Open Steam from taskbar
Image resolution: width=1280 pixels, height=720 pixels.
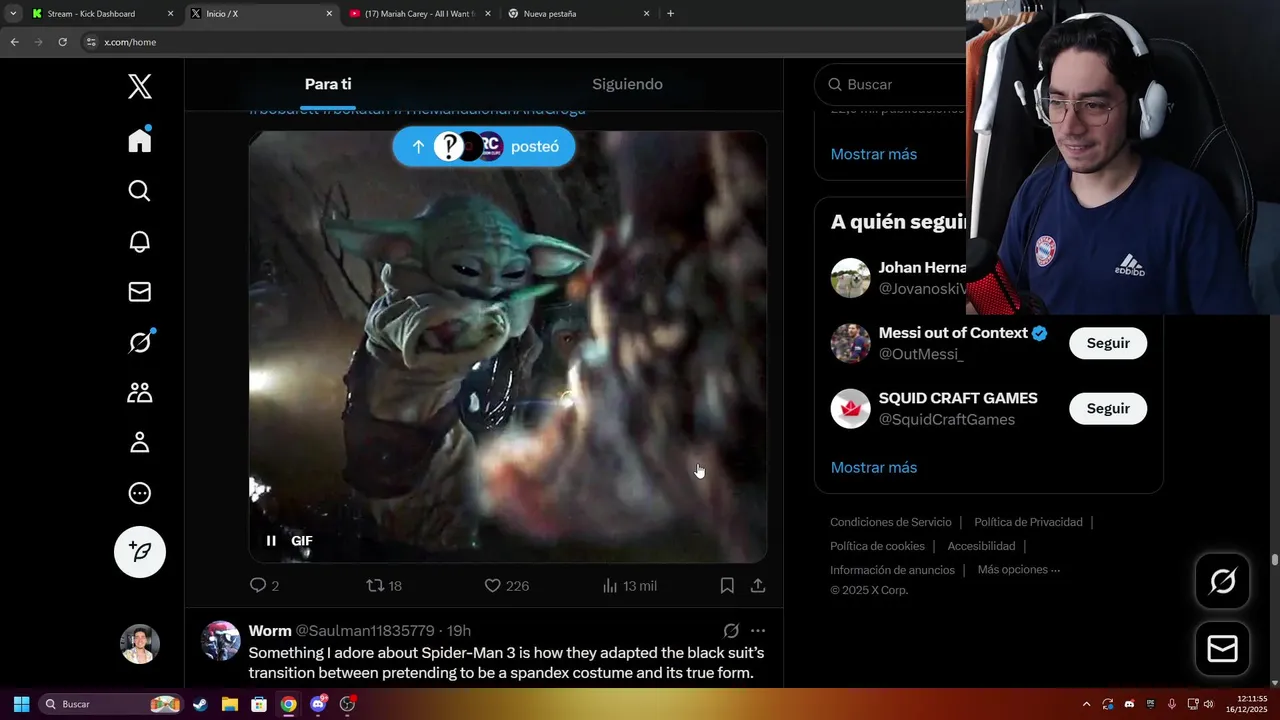pyautogui.click(x=200, y=704)
